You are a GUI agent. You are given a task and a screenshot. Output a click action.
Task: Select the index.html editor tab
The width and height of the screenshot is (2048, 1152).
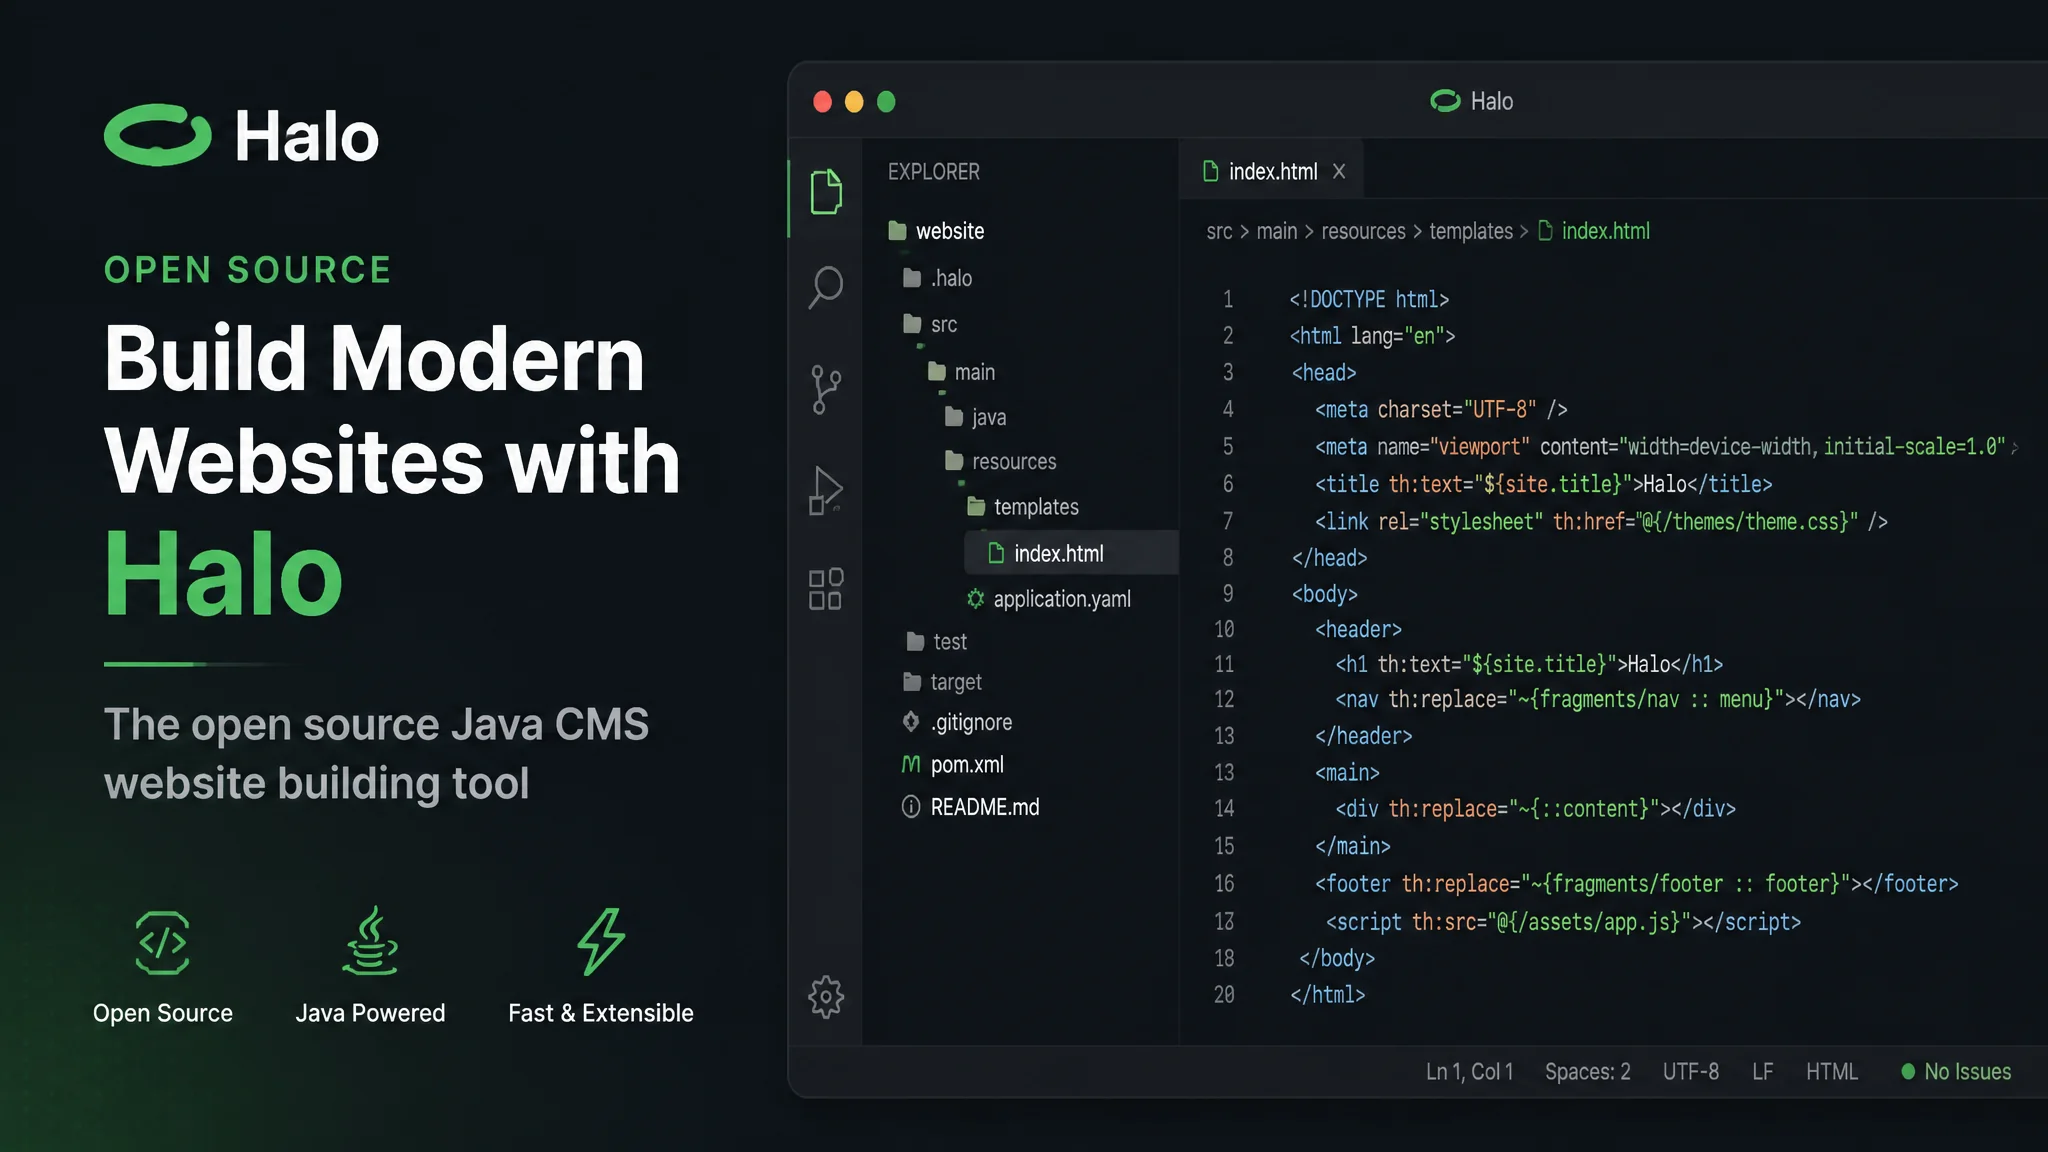click(1272, 171)
